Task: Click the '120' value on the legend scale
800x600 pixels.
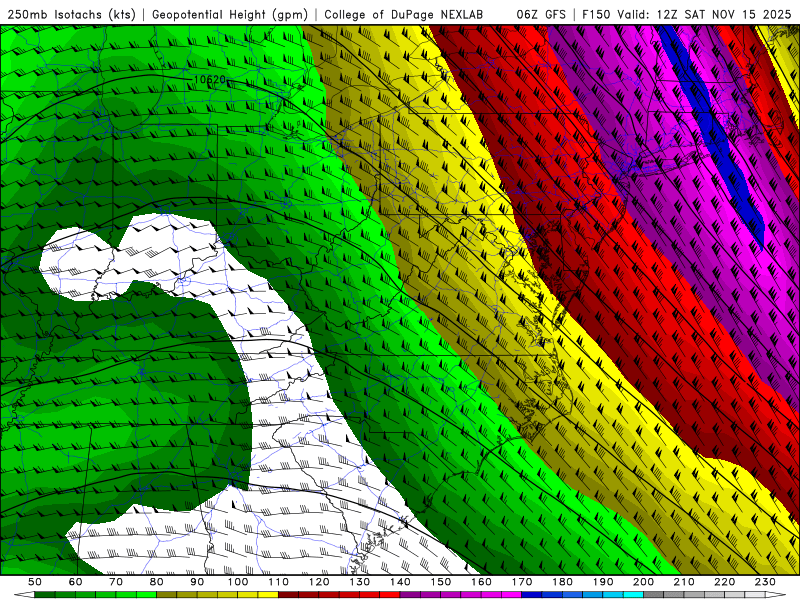Action: (319, 582)
